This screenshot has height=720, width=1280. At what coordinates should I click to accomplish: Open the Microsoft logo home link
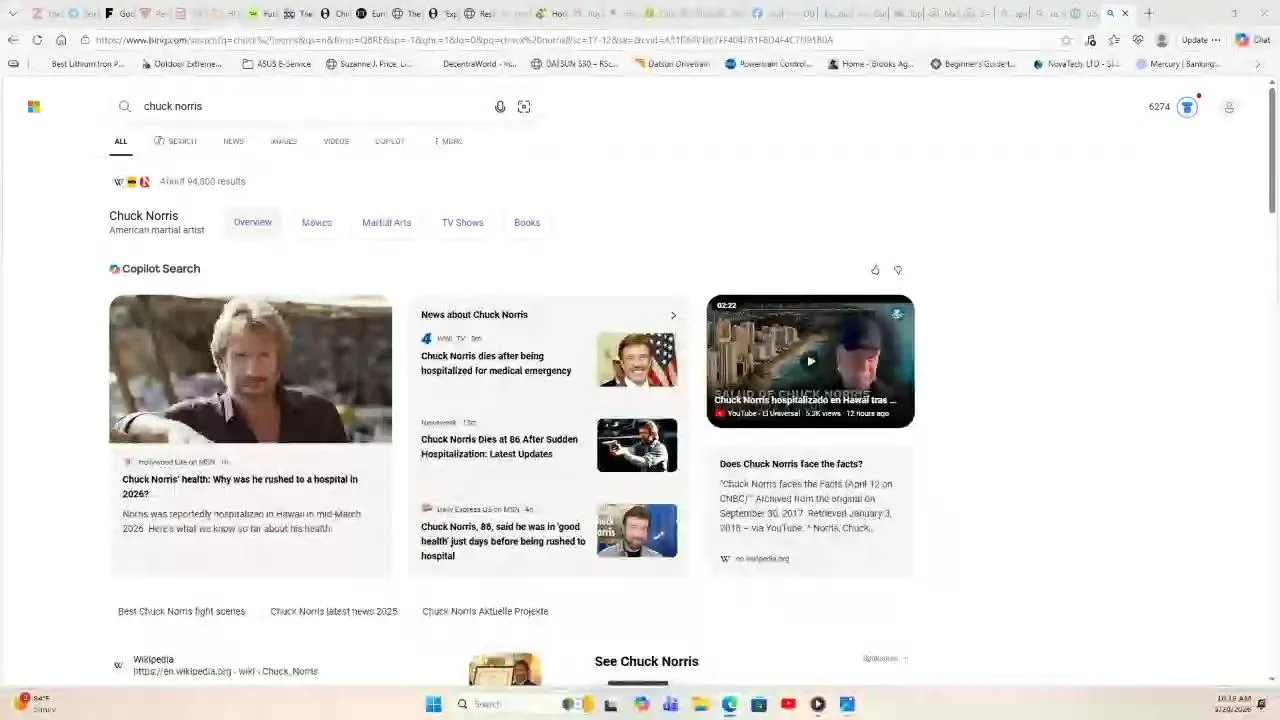(x=34, y=106)
